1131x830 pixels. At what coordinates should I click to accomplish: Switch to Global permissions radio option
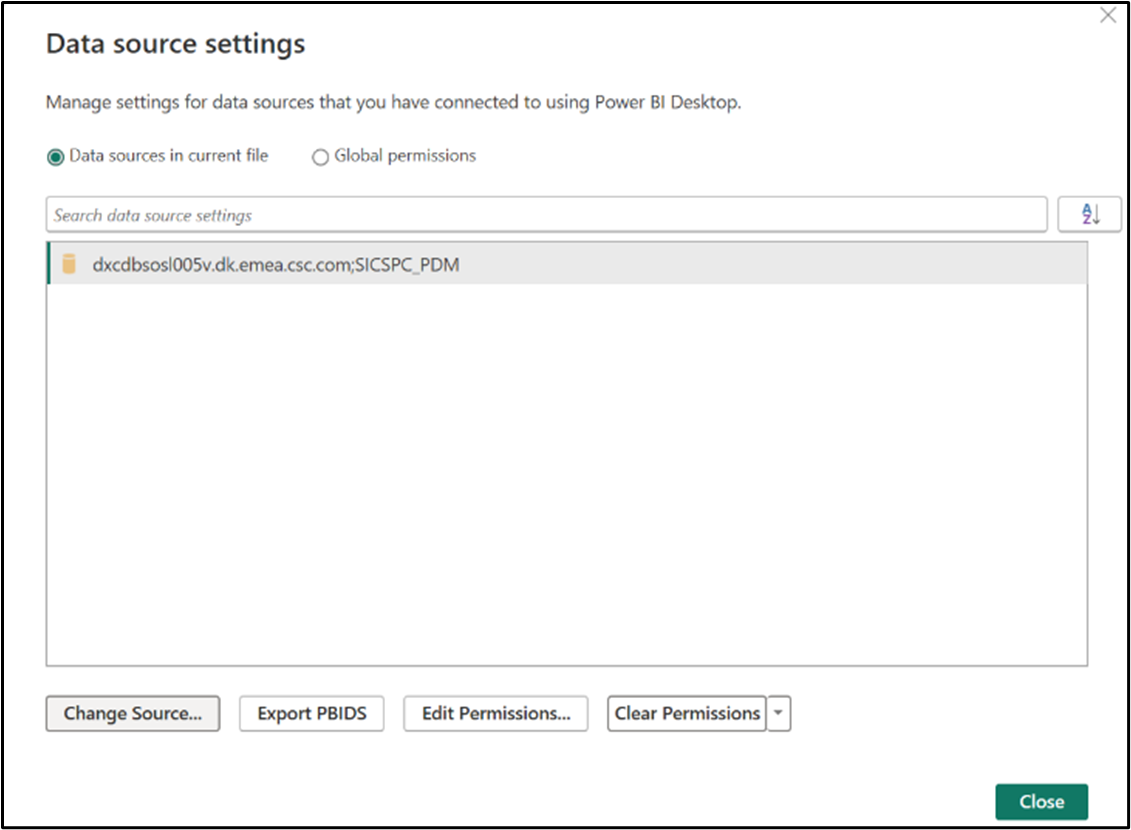pos(320,157)
